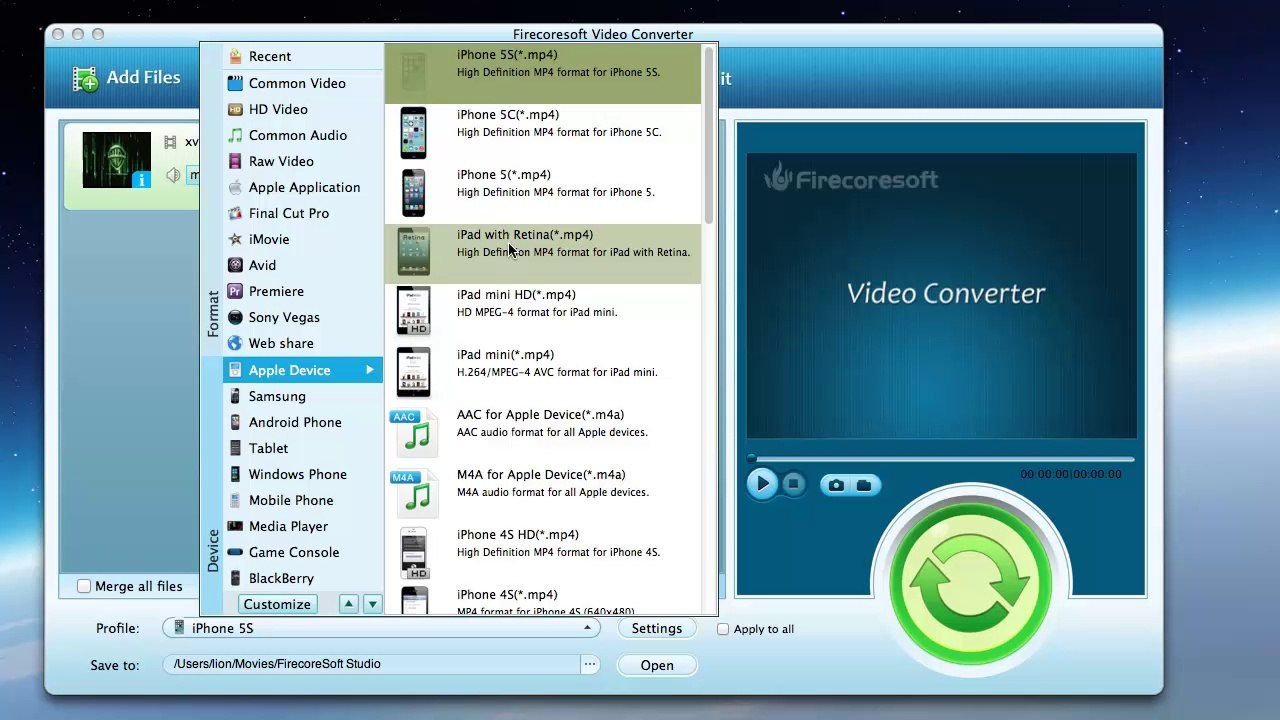Screen dimensions: 1280x720
Task: Click the Customize button
Action: coord(277,604)
